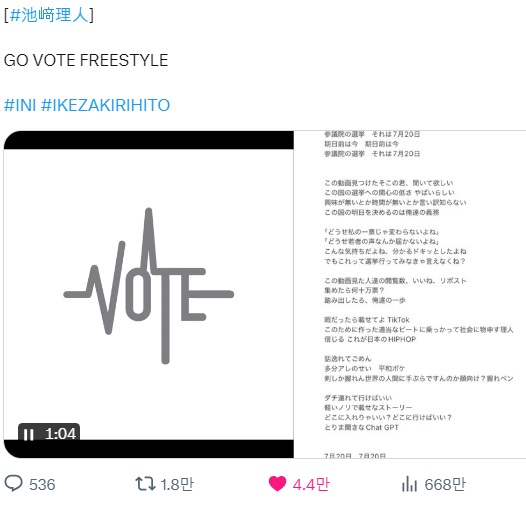
Task: Click the 4.4만 likes count
Action: coord(311,484)
